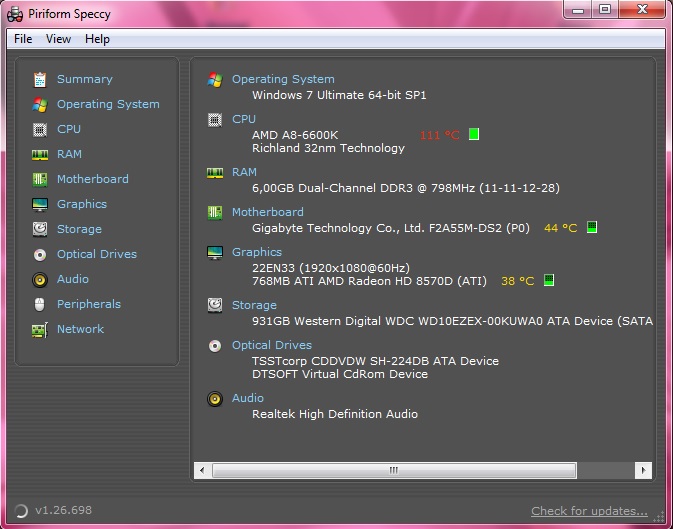
Task: Click the Graphics heading link in summary
Action: point(257,252)
